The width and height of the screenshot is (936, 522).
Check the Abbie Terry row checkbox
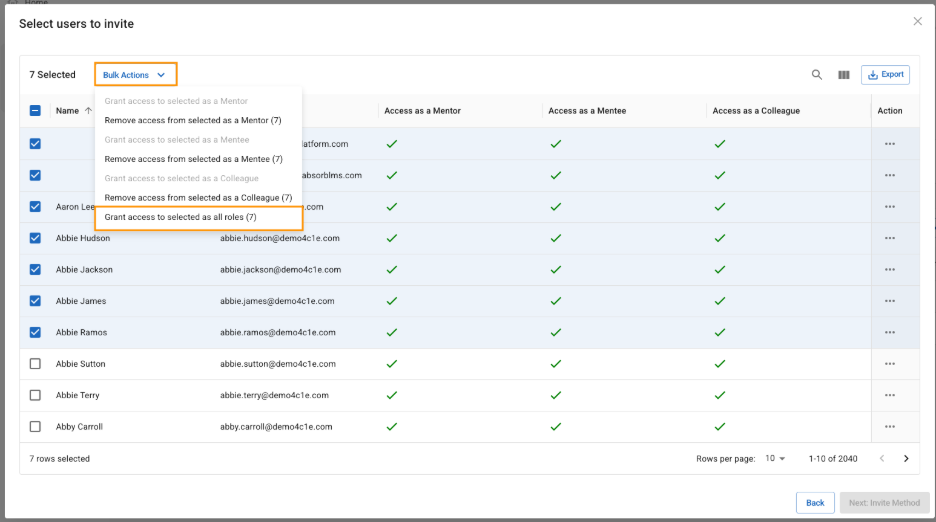(35, 395)
